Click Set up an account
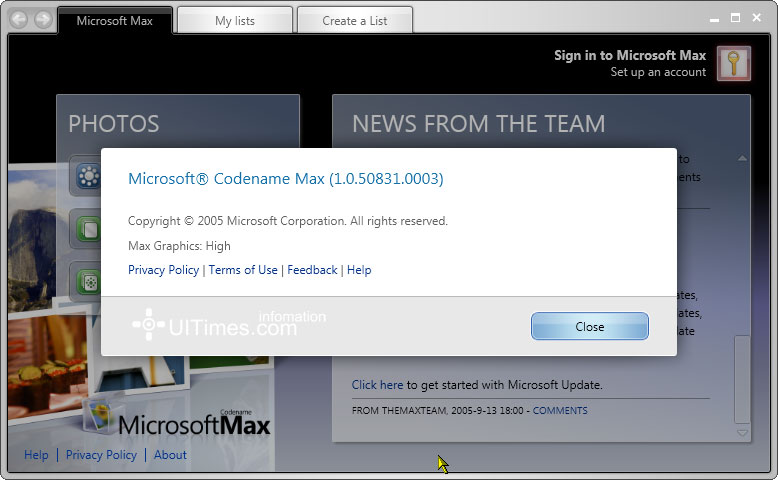Image resolution: width=778 pixels, height=480 pixels. (x=658, y=72)
